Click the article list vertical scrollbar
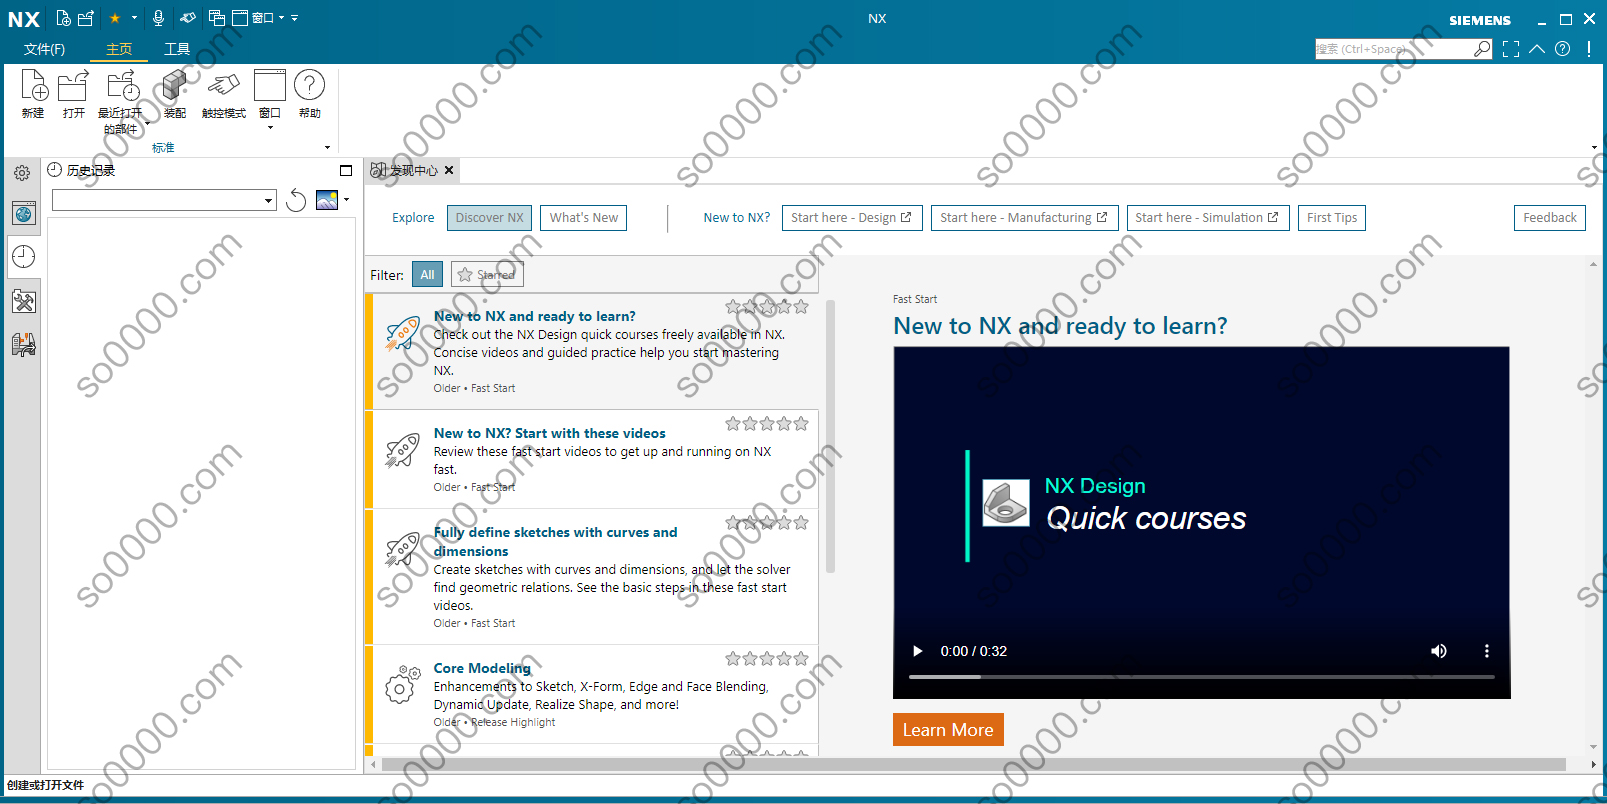The height and width of the screenshot is (804, 1607). [x=830, y=437]
